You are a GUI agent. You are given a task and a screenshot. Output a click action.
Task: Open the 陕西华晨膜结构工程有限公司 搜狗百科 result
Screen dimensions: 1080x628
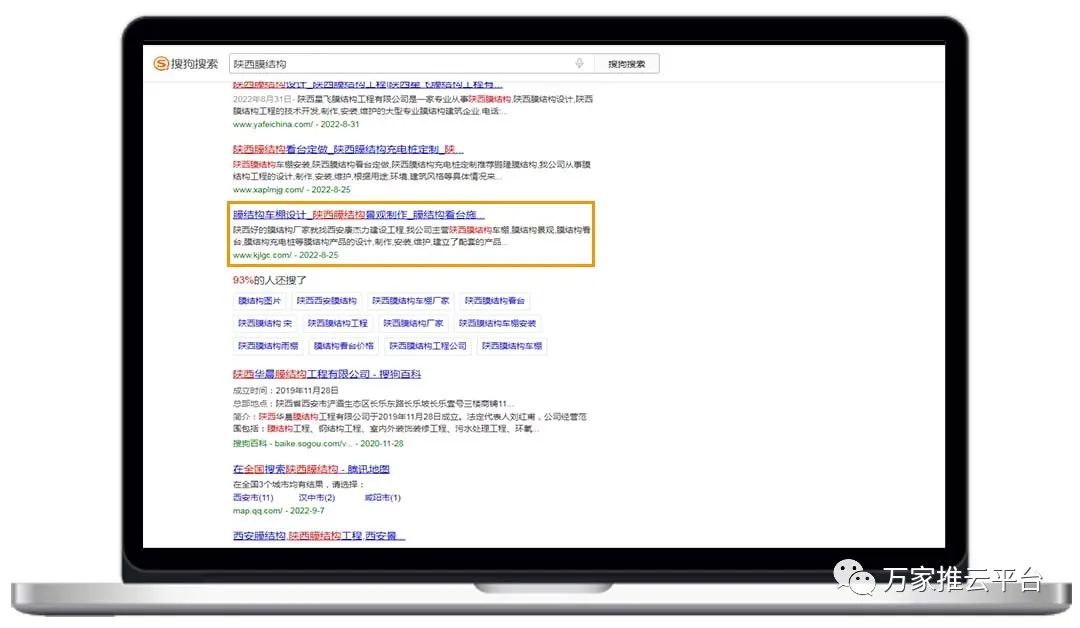[x=327, y=375]
